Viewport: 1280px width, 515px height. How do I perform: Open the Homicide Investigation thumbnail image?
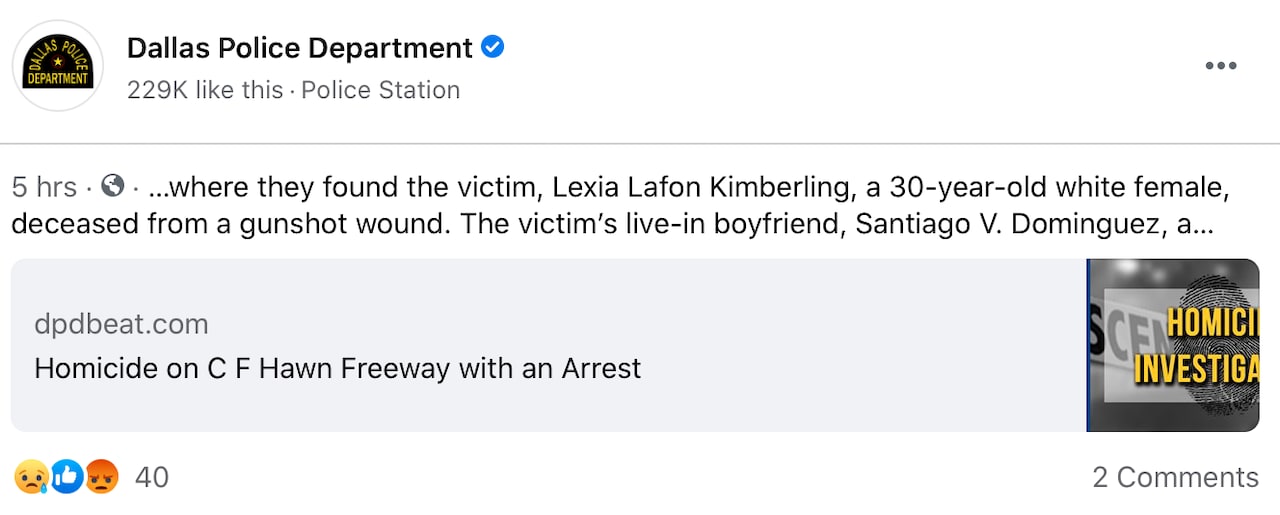[x=1172, y=345]
